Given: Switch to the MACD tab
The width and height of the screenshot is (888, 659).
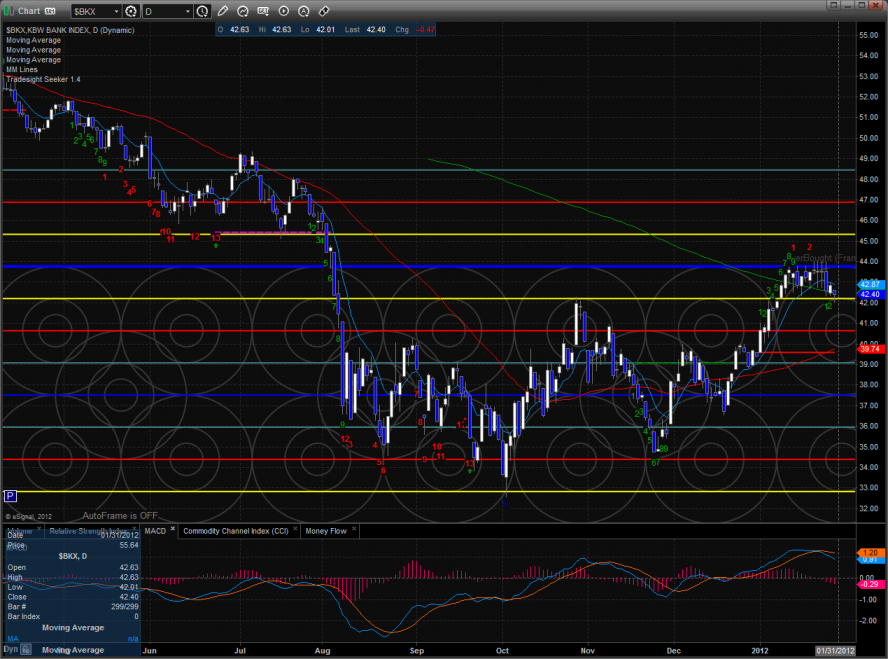Looking at the screenshot, I should pyautogui.click(x=155, y=531).
